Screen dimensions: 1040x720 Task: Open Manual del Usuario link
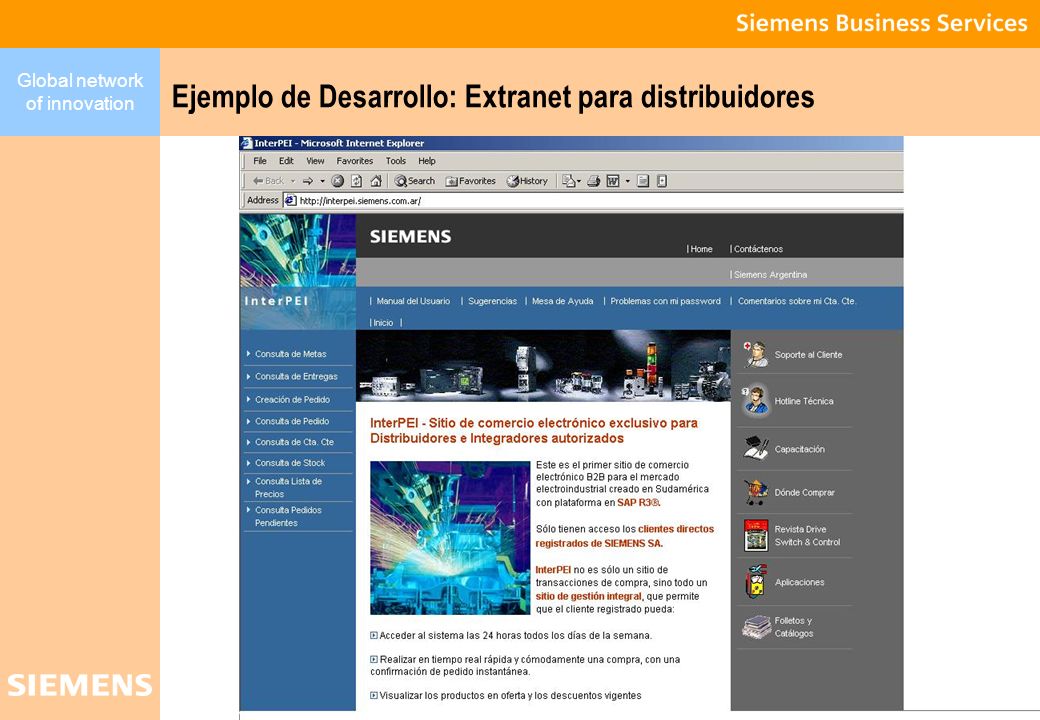coord(413,301)
